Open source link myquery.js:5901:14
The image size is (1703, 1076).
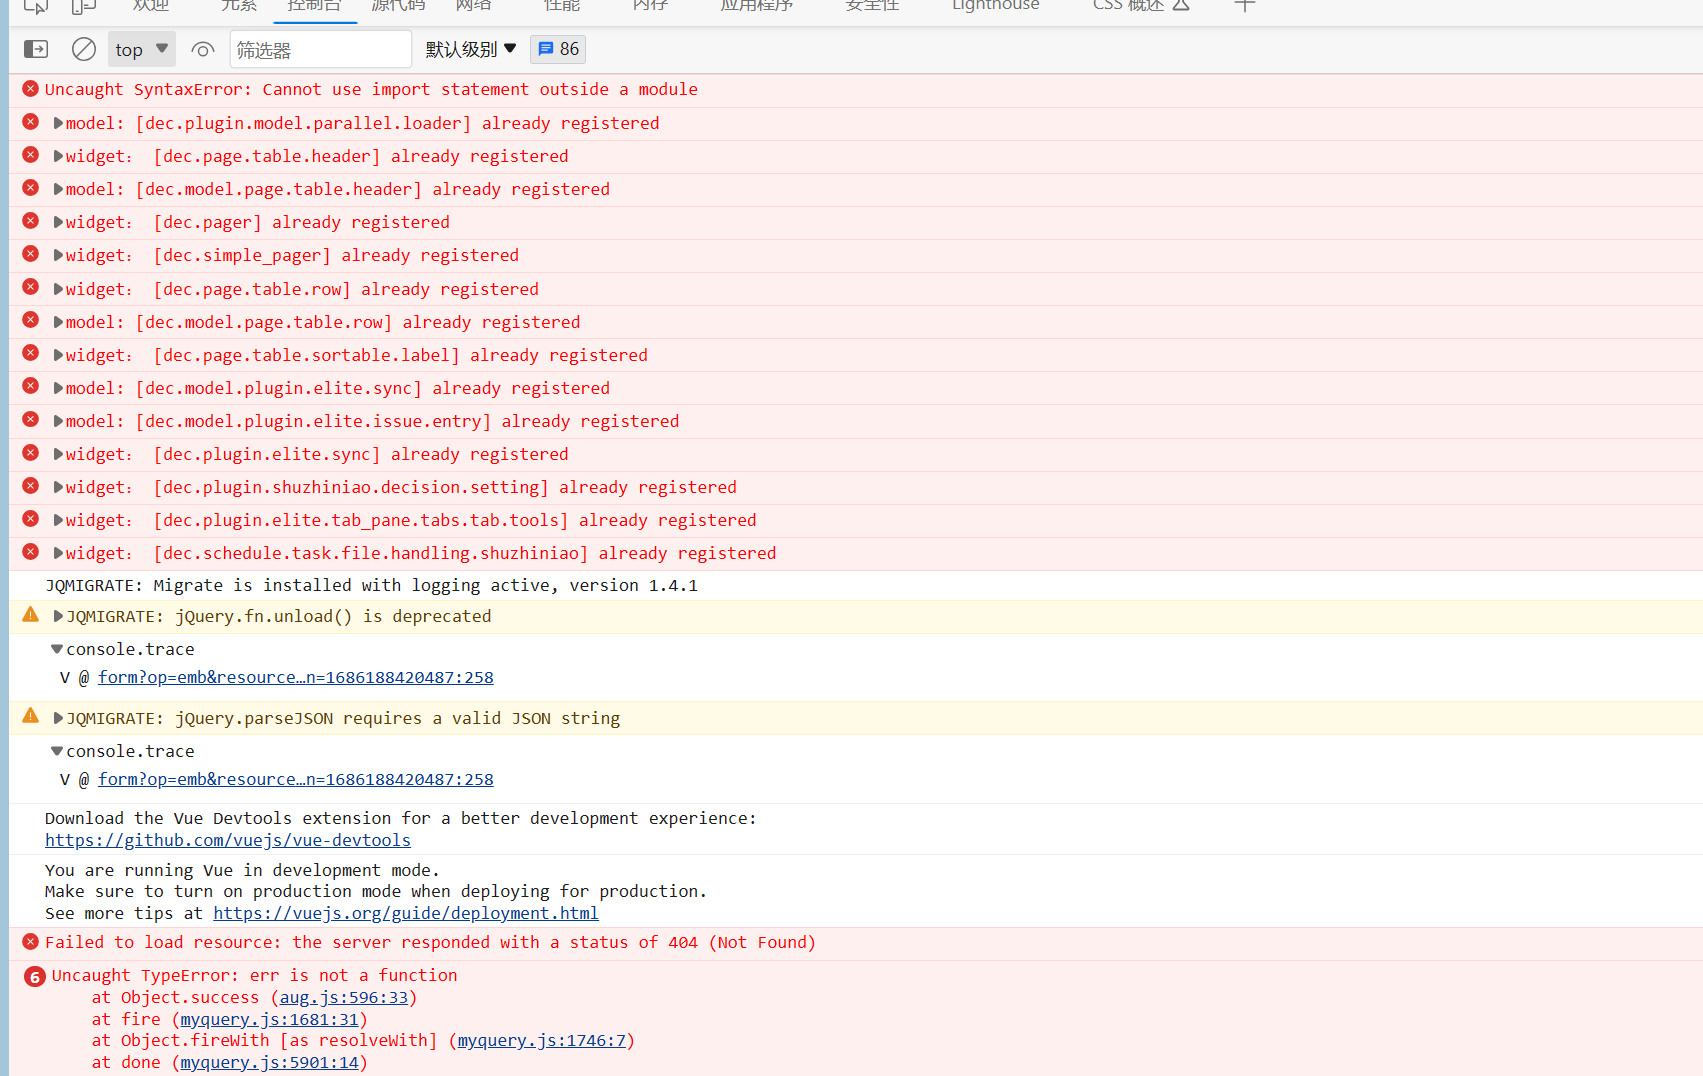(269, 1062)
